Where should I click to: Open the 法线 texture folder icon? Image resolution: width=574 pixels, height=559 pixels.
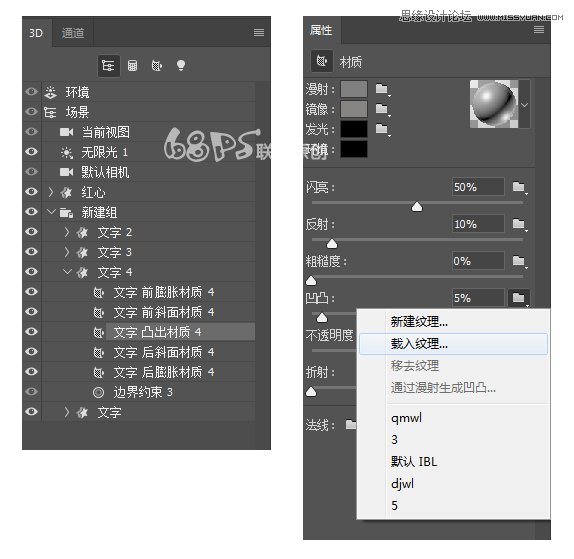(351, 425)
